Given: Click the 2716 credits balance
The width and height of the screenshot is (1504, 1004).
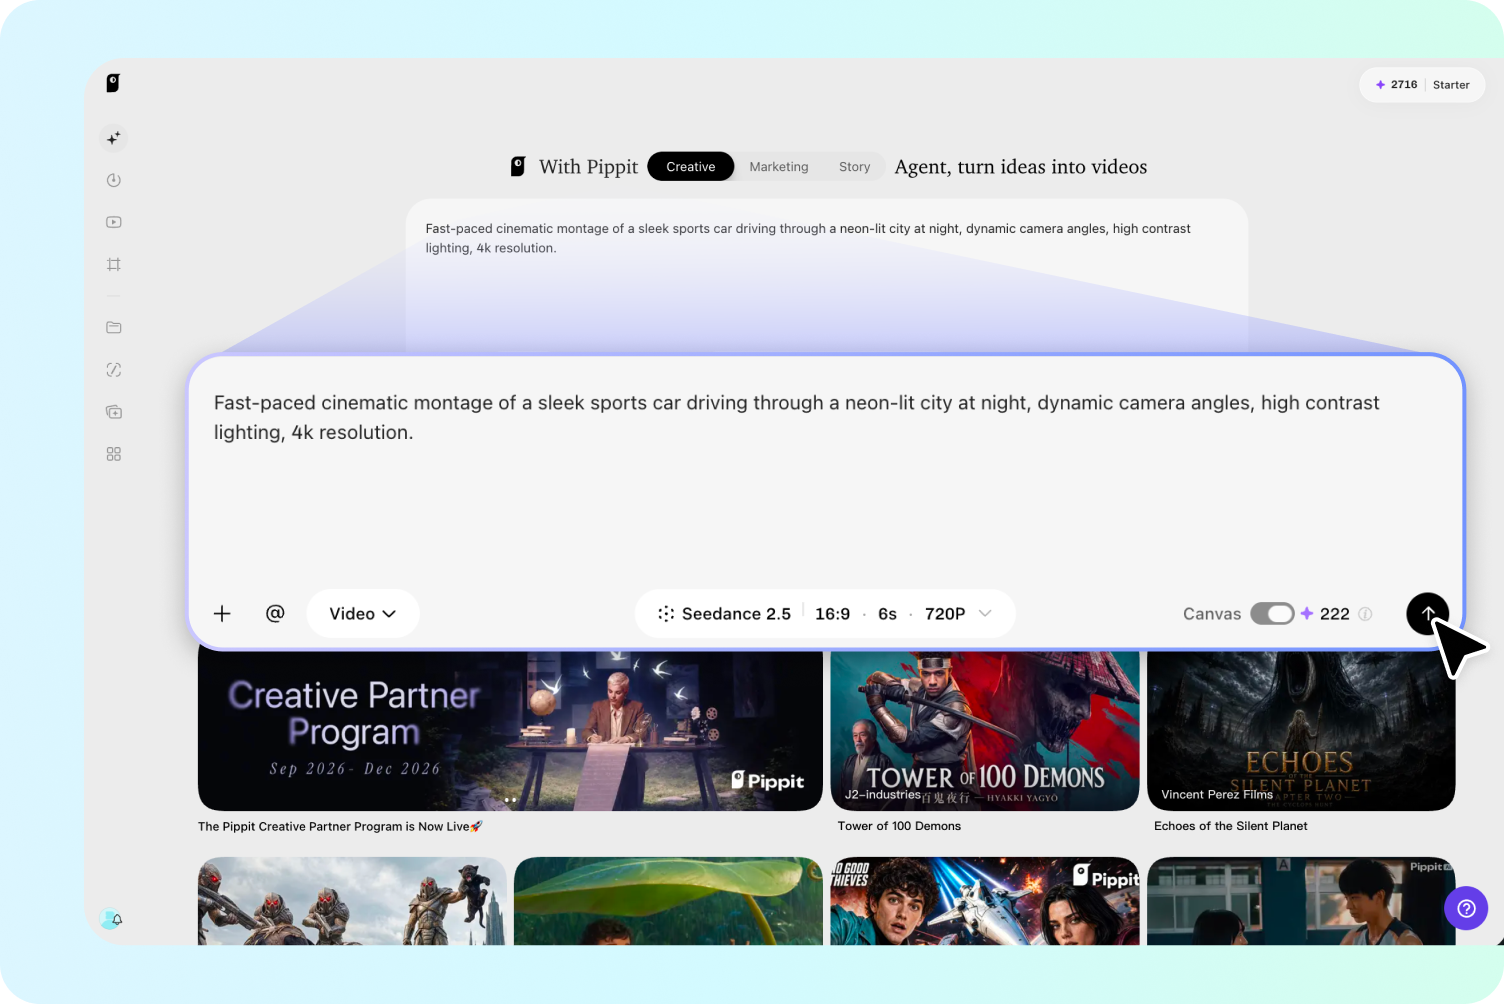Looking at the screenshot, I should click(1404, 85).
